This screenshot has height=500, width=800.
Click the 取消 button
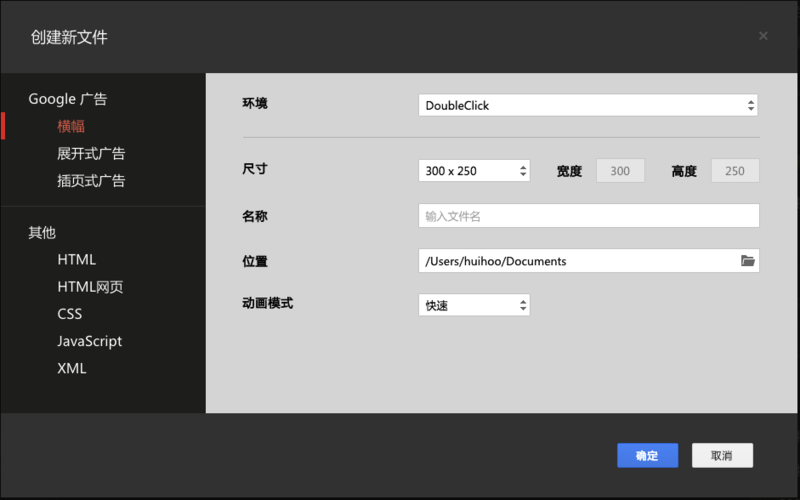tap(722, 455)
